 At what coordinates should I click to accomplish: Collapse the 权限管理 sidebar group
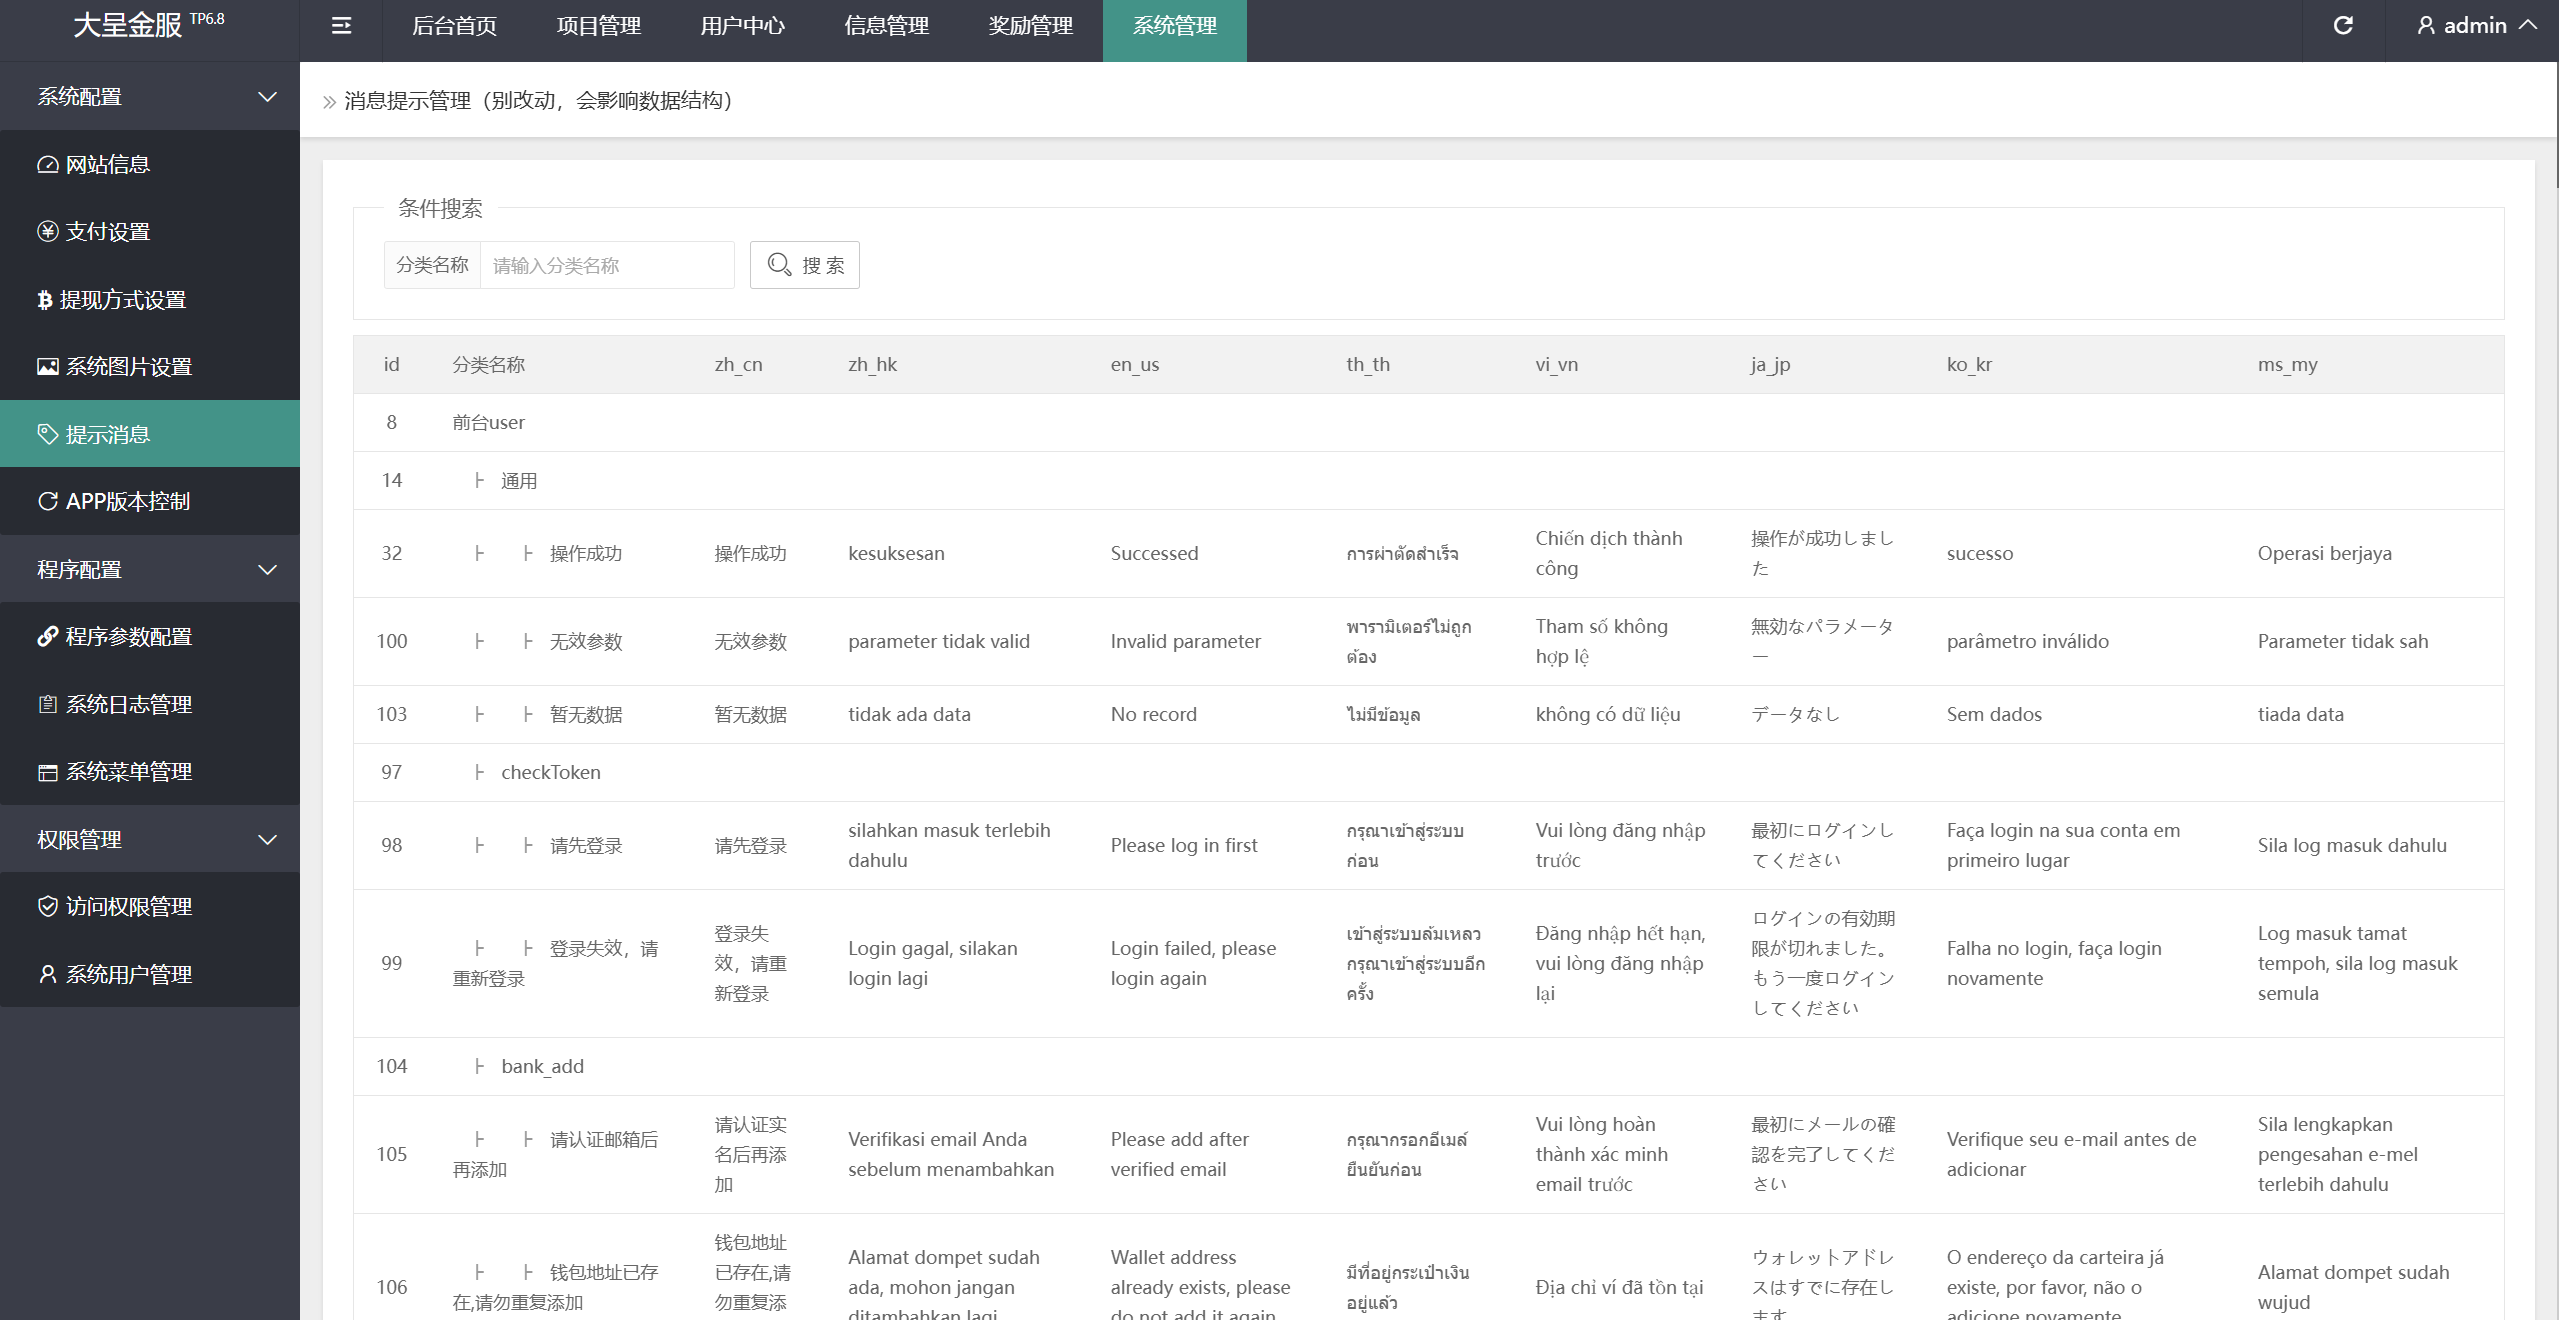click(x=150, y=840)
